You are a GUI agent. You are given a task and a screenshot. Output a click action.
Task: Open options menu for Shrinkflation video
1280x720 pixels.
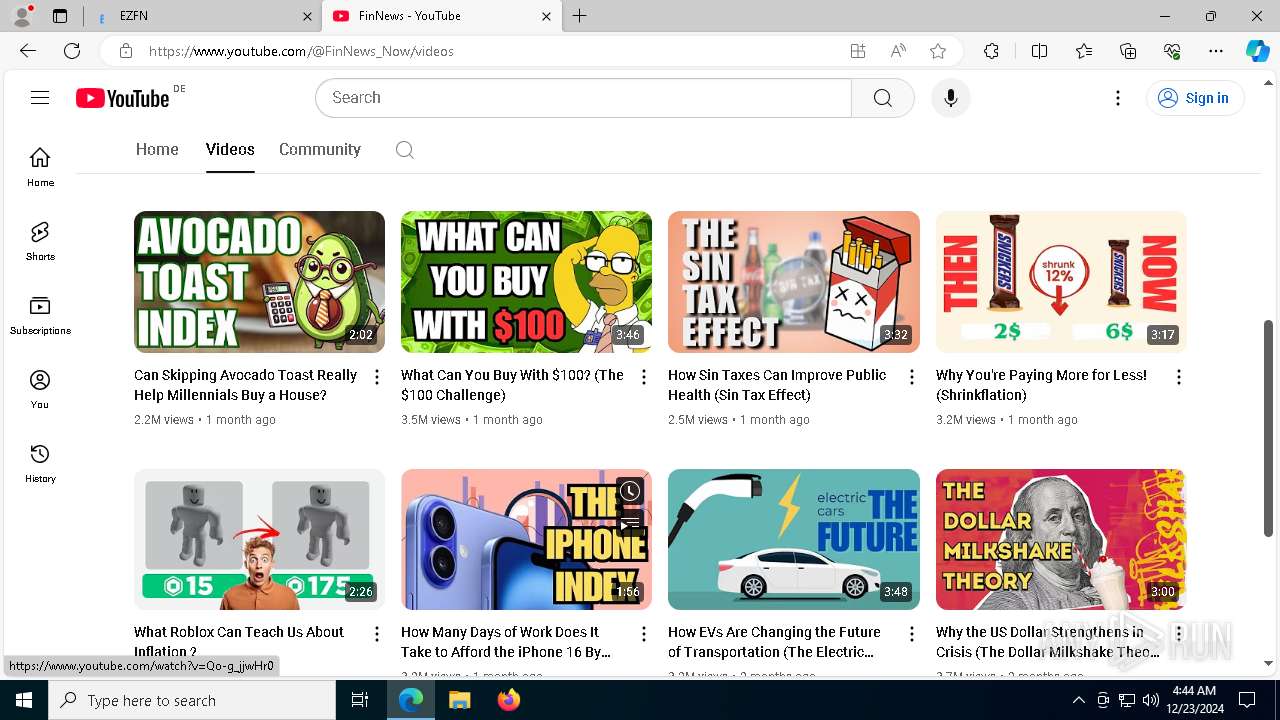1179,377
